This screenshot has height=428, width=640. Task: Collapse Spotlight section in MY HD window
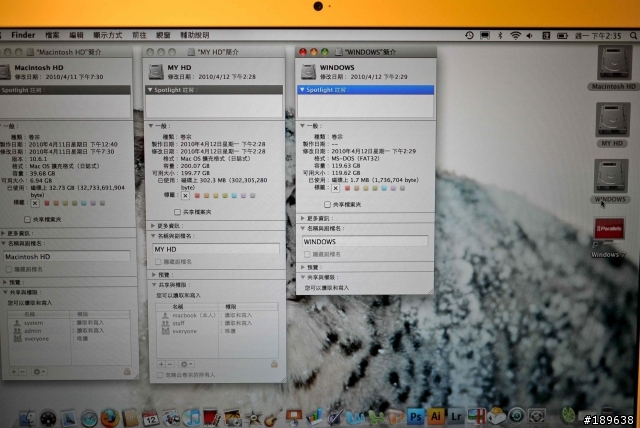tap(150, 90)
